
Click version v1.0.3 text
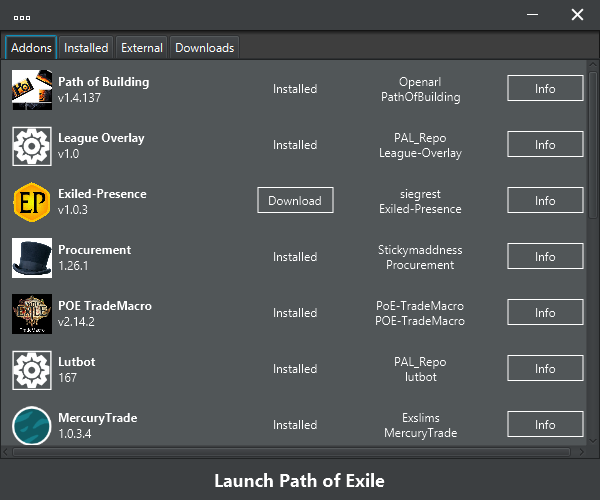click(x=73, y=210)
